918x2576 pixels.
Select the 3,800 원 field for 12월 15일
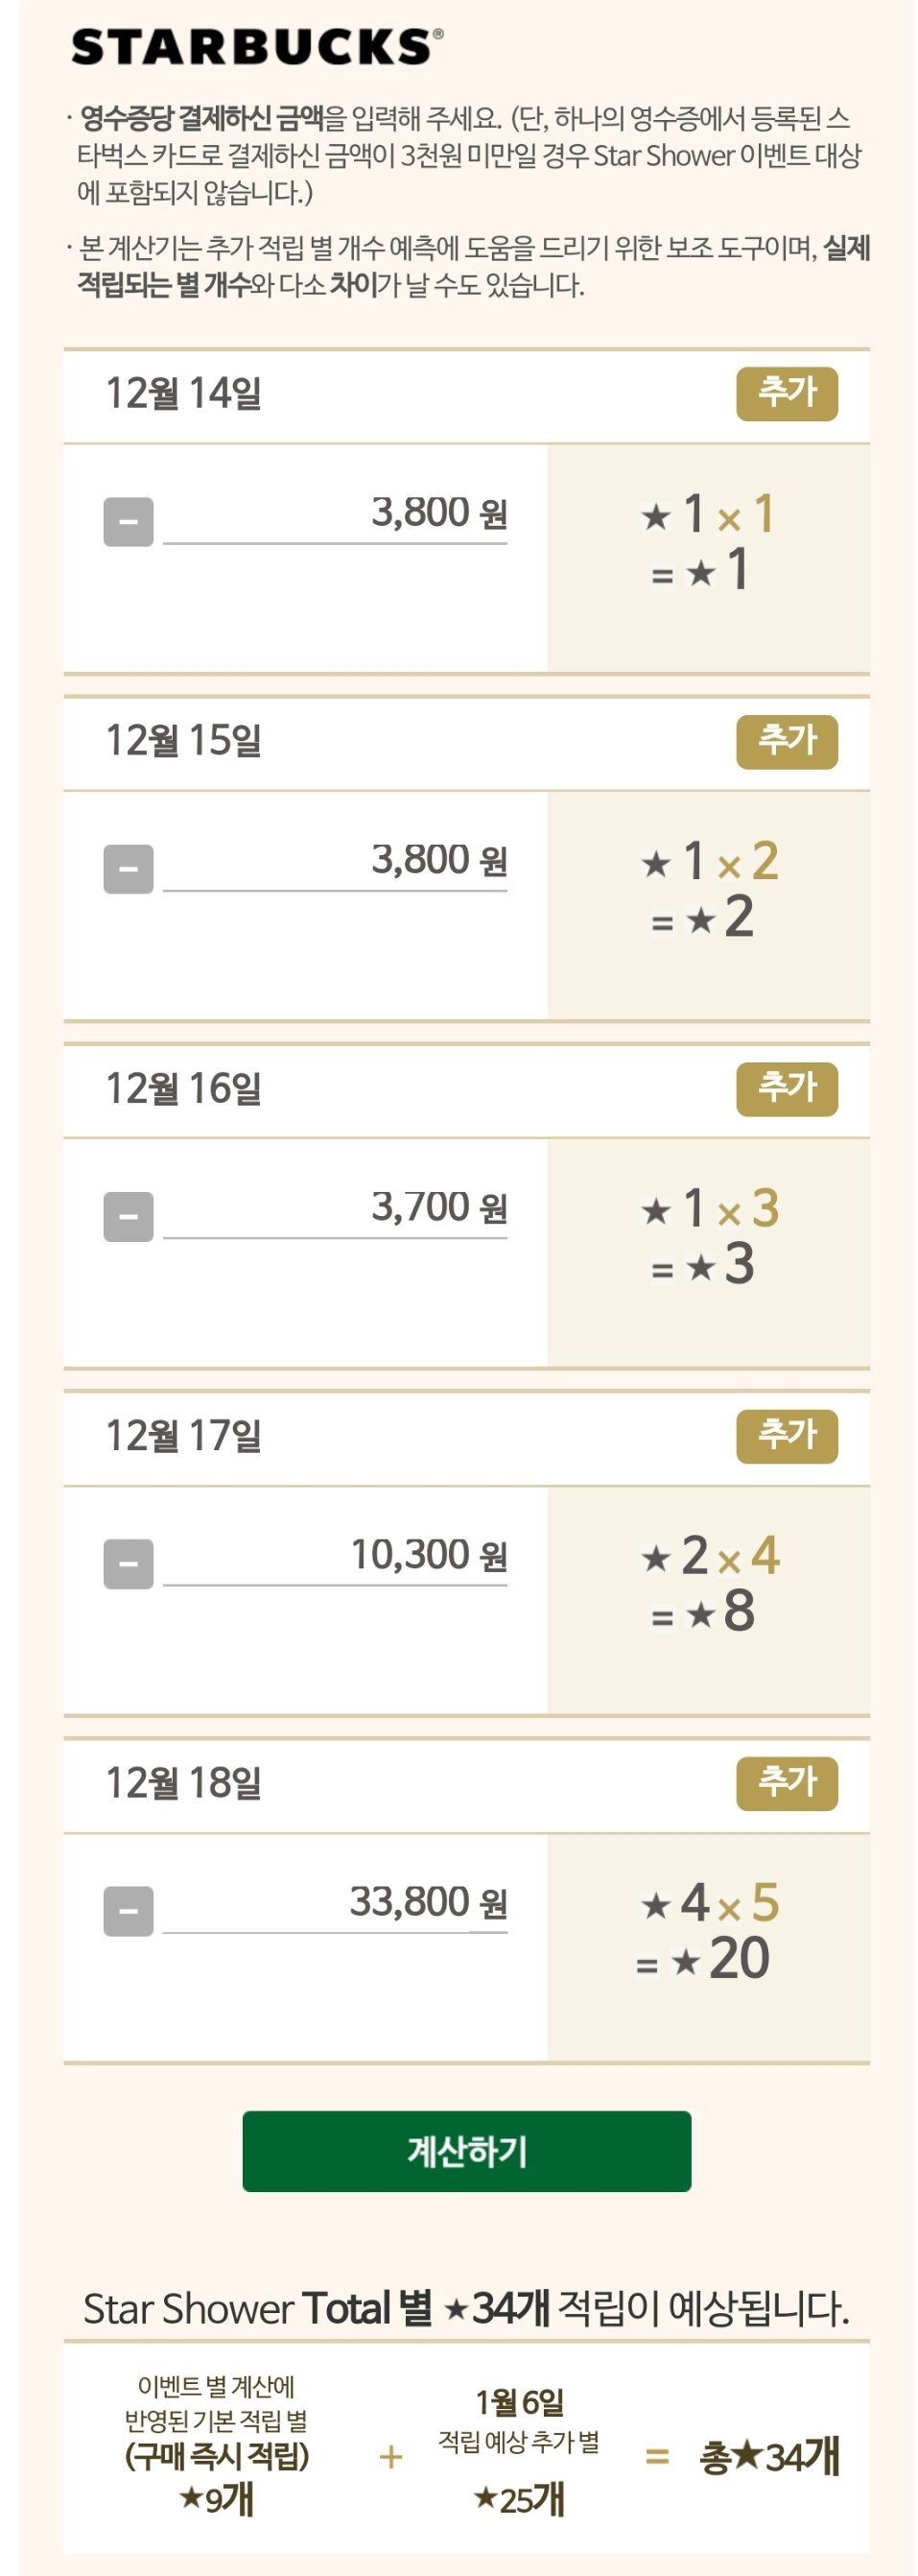point(335,861)
